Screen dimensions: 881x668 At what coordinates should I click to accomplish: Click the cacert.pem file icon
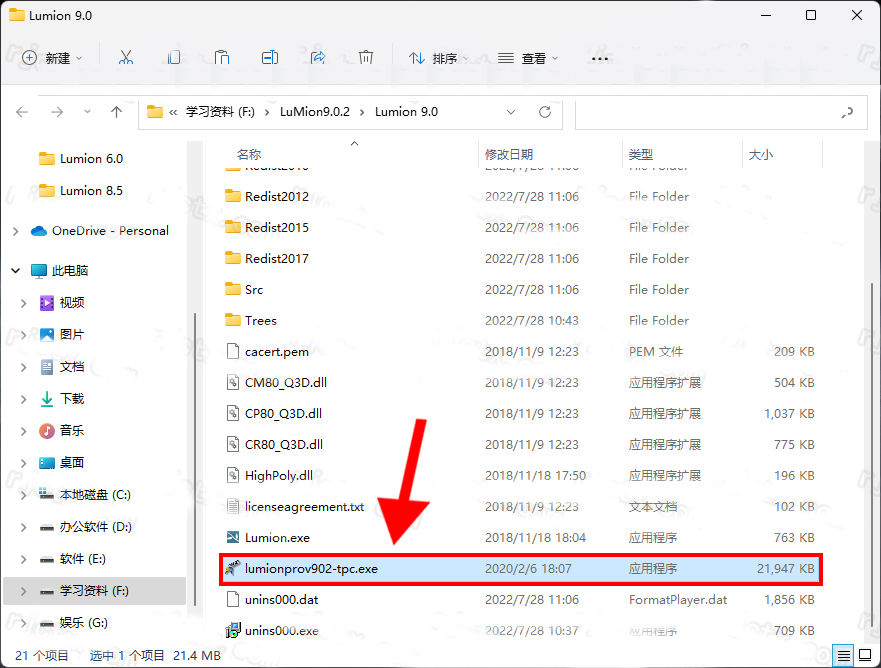coord(233,351)
